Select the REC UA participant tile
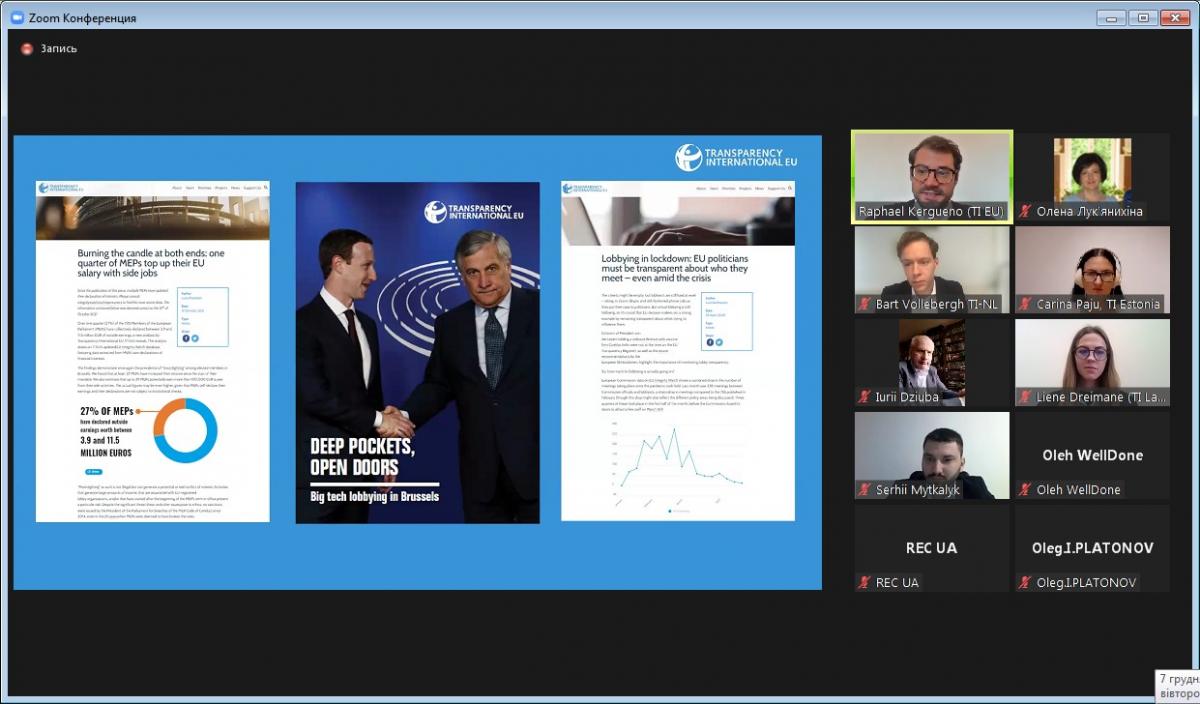Screen dimensions: 1200x704 [932, 548]
